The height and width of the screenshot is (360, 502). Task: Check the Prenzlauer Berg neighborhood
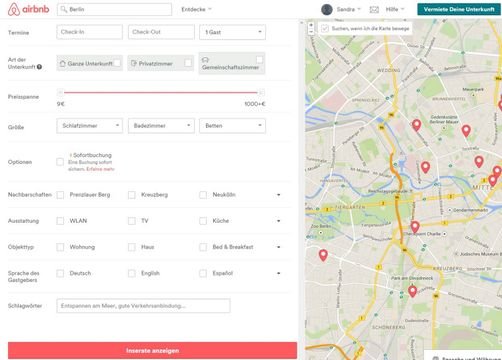[60, 195]
